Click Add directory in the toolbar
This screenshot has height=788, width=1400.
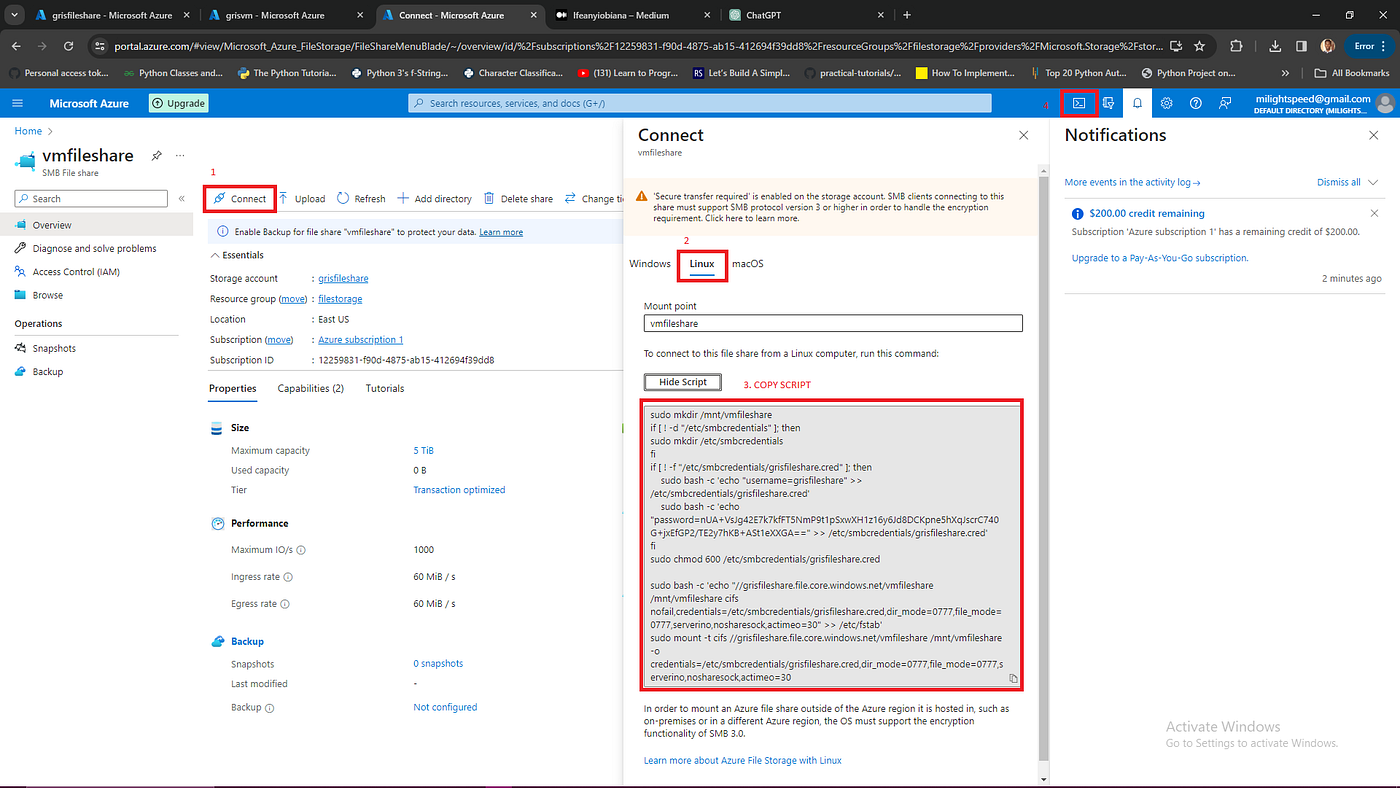(435, 198)
